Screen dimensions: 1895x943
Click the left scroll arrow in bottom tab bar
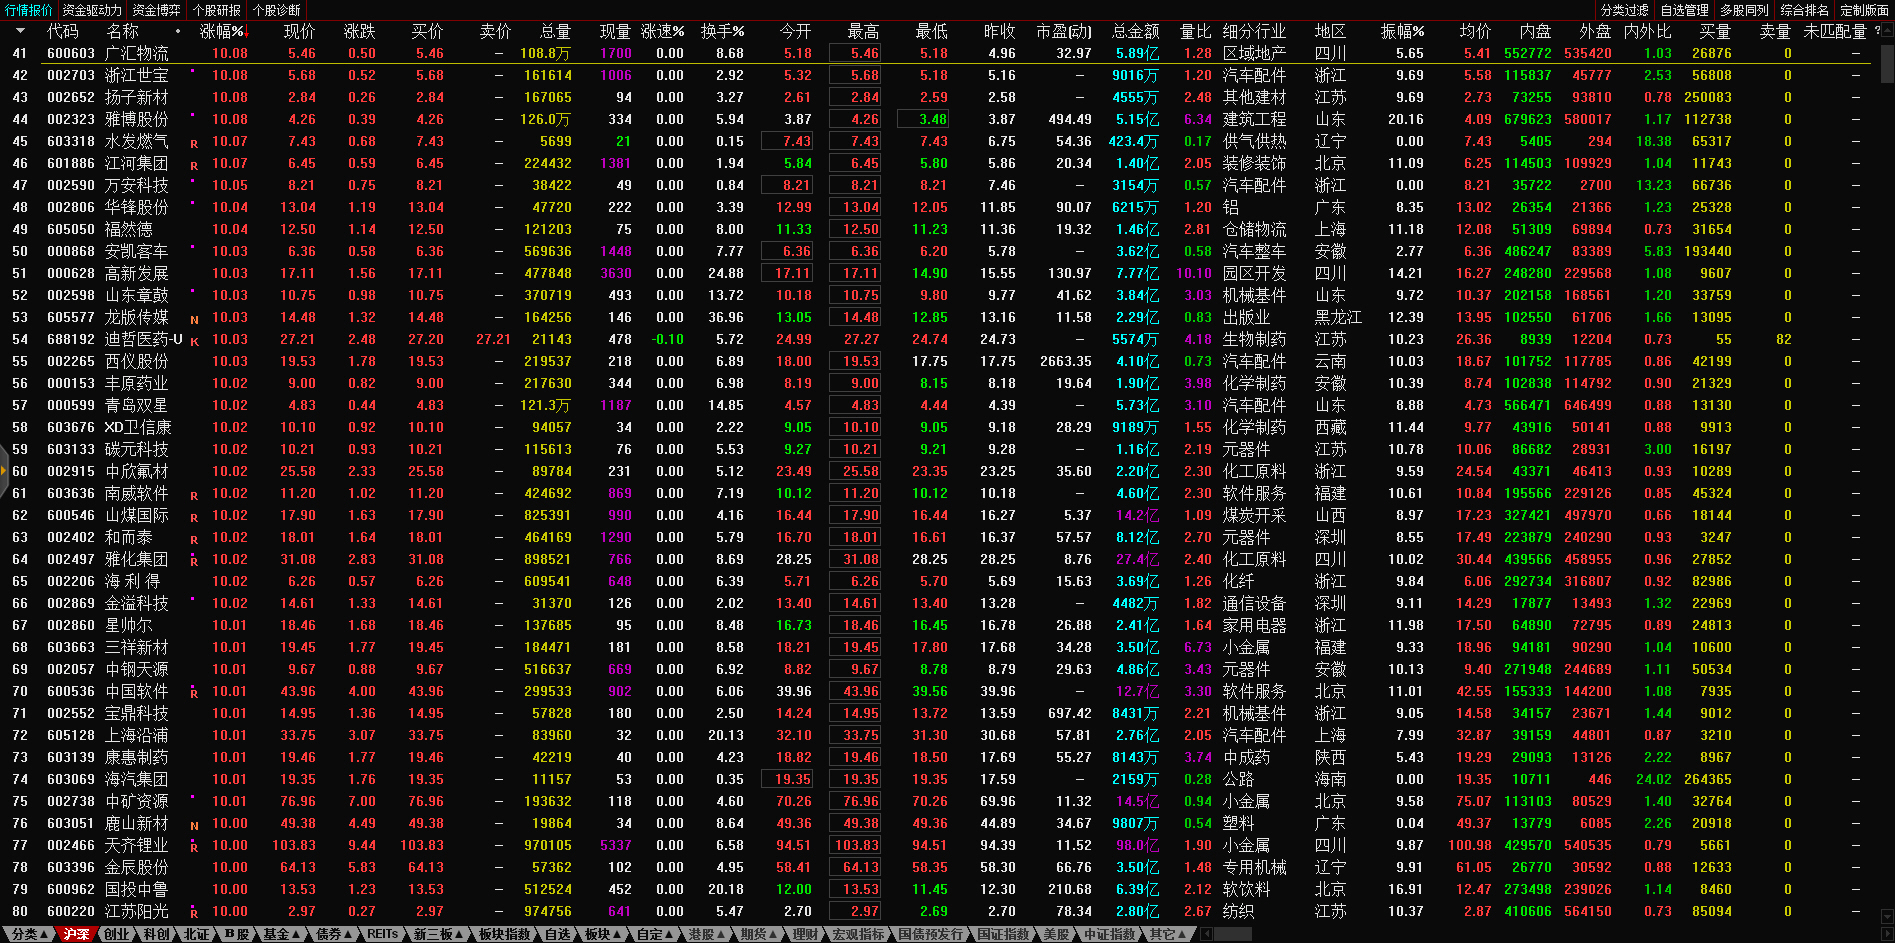point(1207,934)
